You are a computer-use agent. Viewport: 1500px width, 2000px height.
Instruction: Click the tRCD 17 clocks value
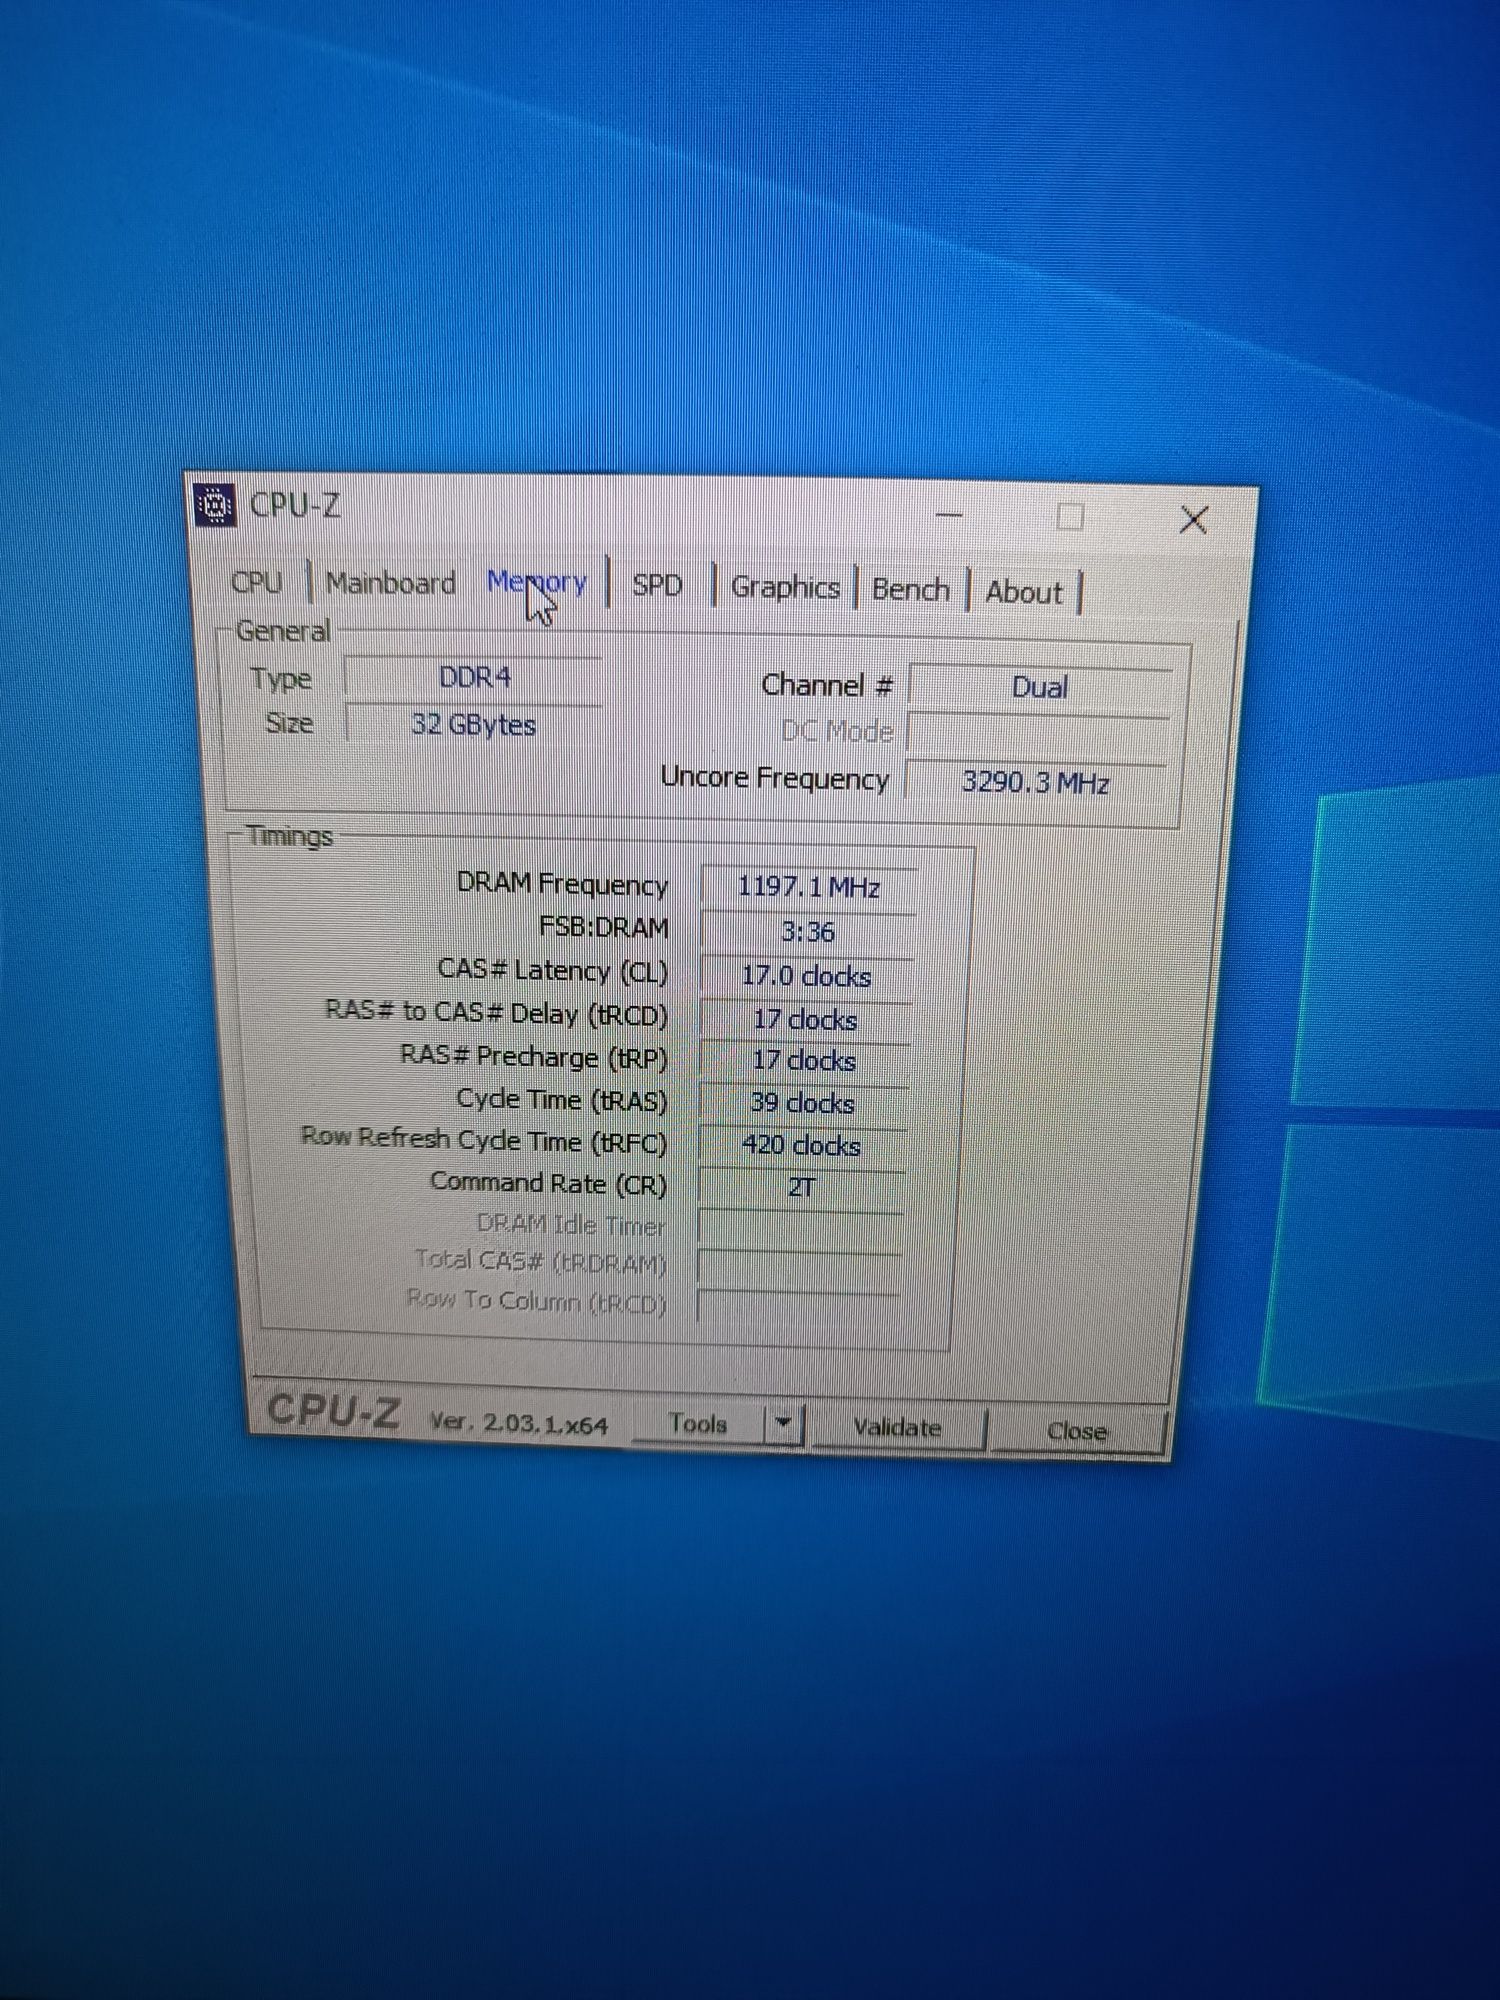click(x=806, y=1020)
